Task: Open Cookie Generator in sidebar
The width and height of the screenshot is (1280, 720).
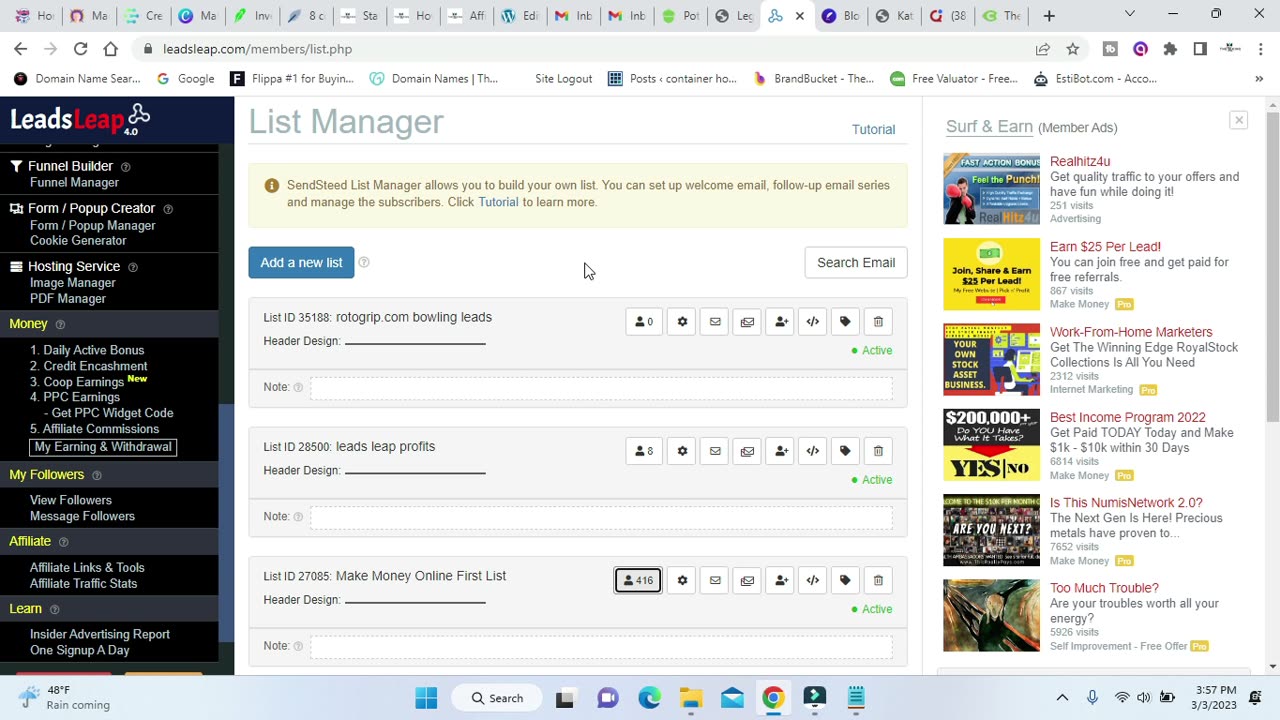Action: [78, 241]
